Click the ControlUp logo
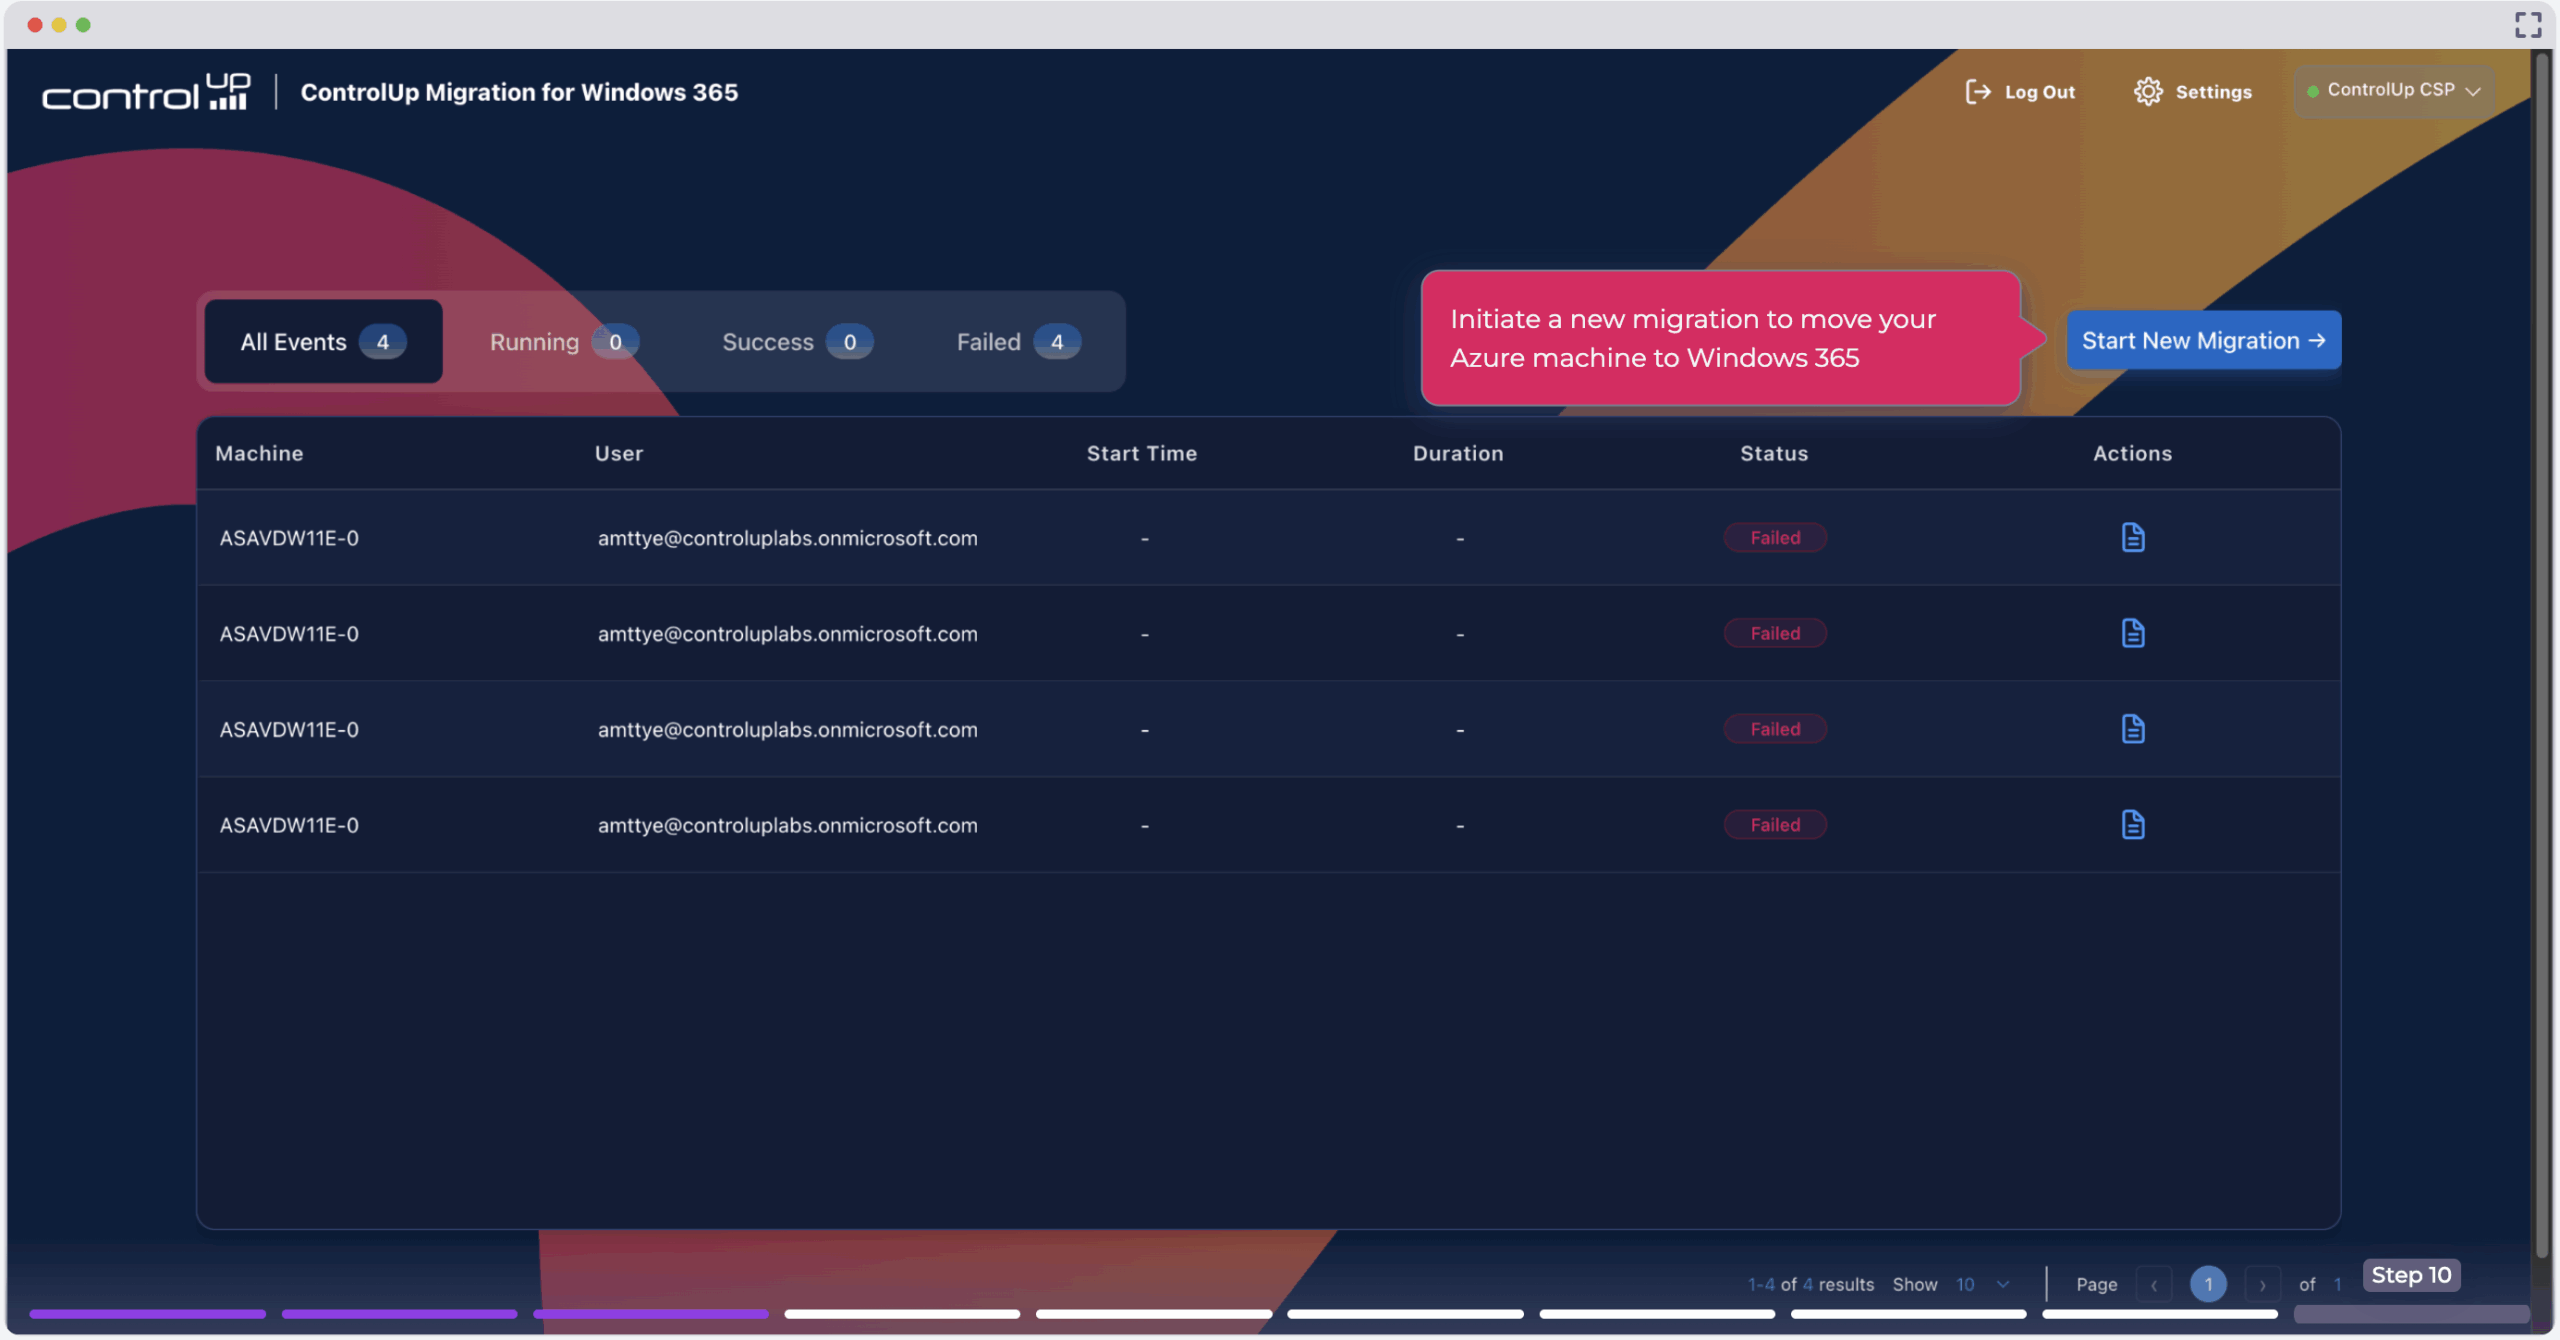 (x=146, y=92)
